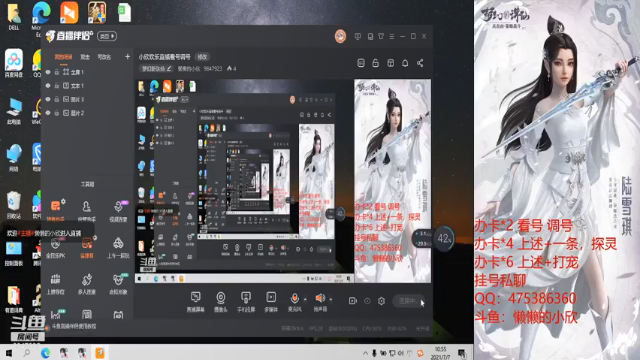
Task: Open the orange 弹幕 helper tool
Action: (55, 210)
